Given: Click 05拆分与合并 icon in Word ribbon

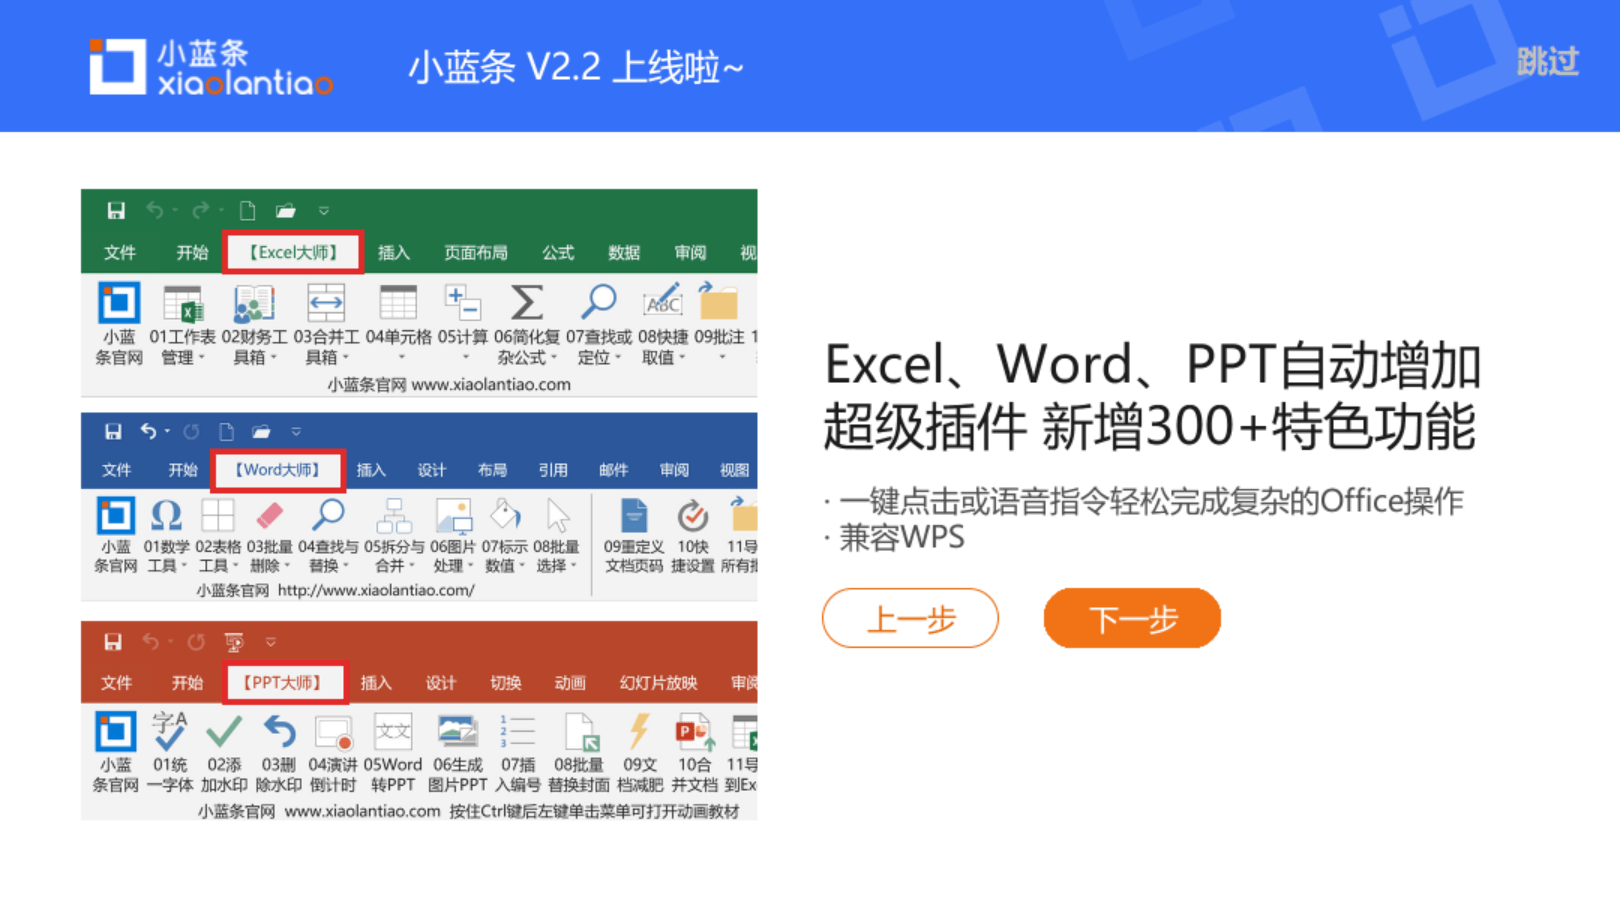Looking at the screenshot, I should click(x=393, y=516).
